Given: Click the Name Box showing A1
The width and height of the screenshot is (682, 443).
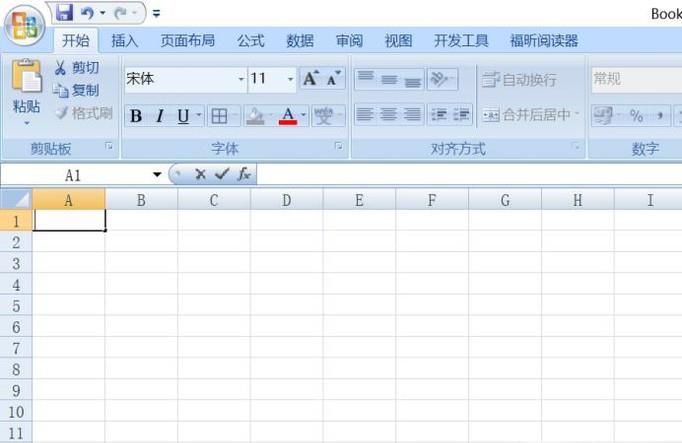Looking at the screenshot, I should (73, 175).
